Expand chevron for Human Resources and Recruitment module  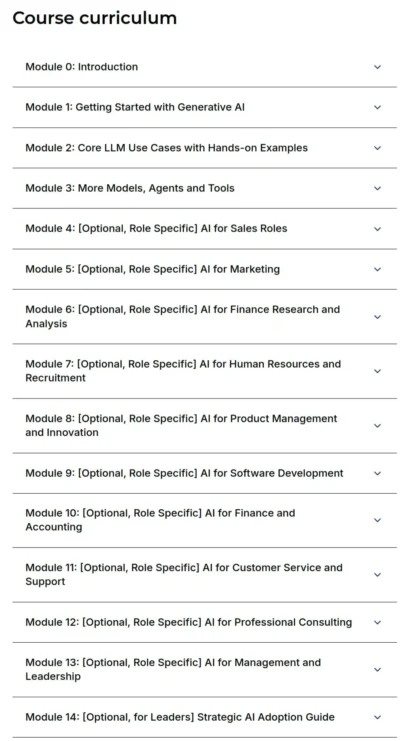click(377, 371)
